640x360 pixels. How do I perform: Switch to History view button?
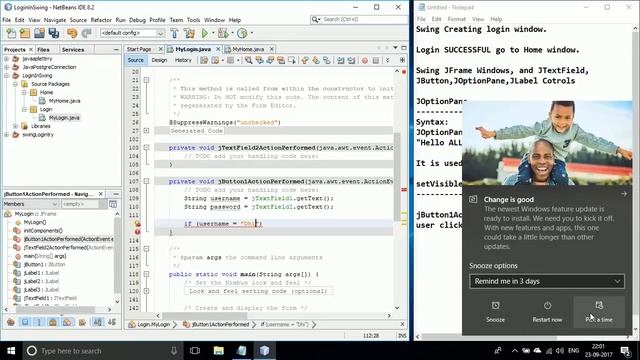pos(183,60)
